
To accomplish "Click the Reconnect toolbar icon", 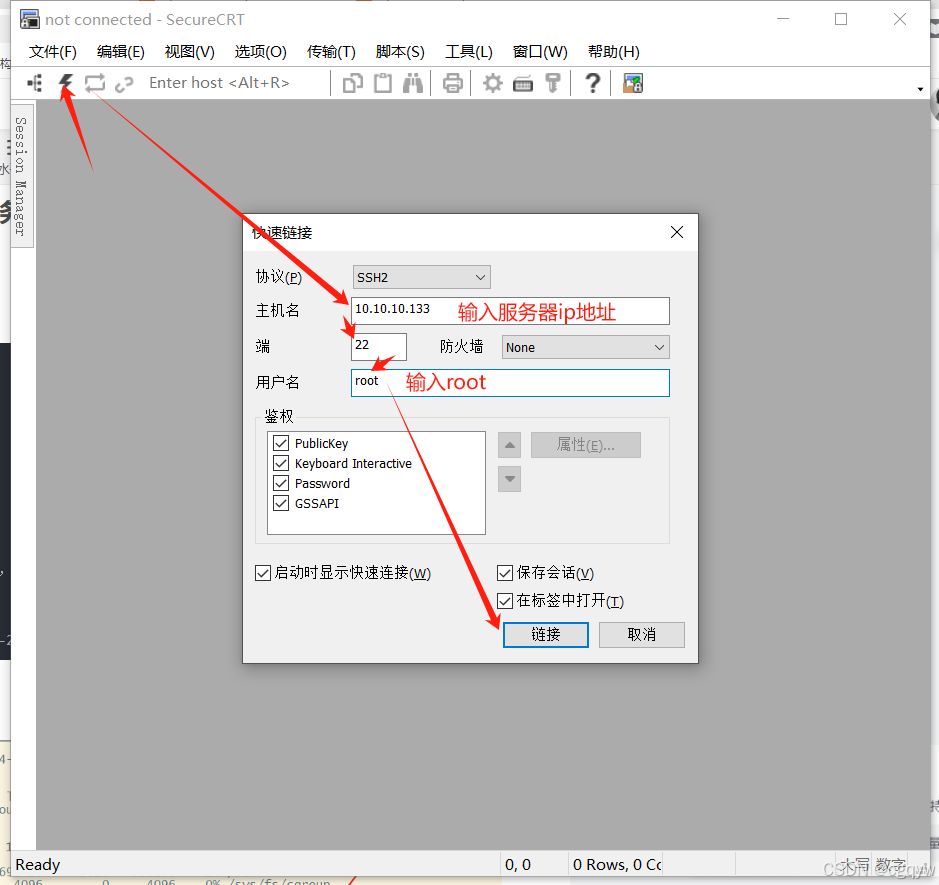I will [95, 83].
